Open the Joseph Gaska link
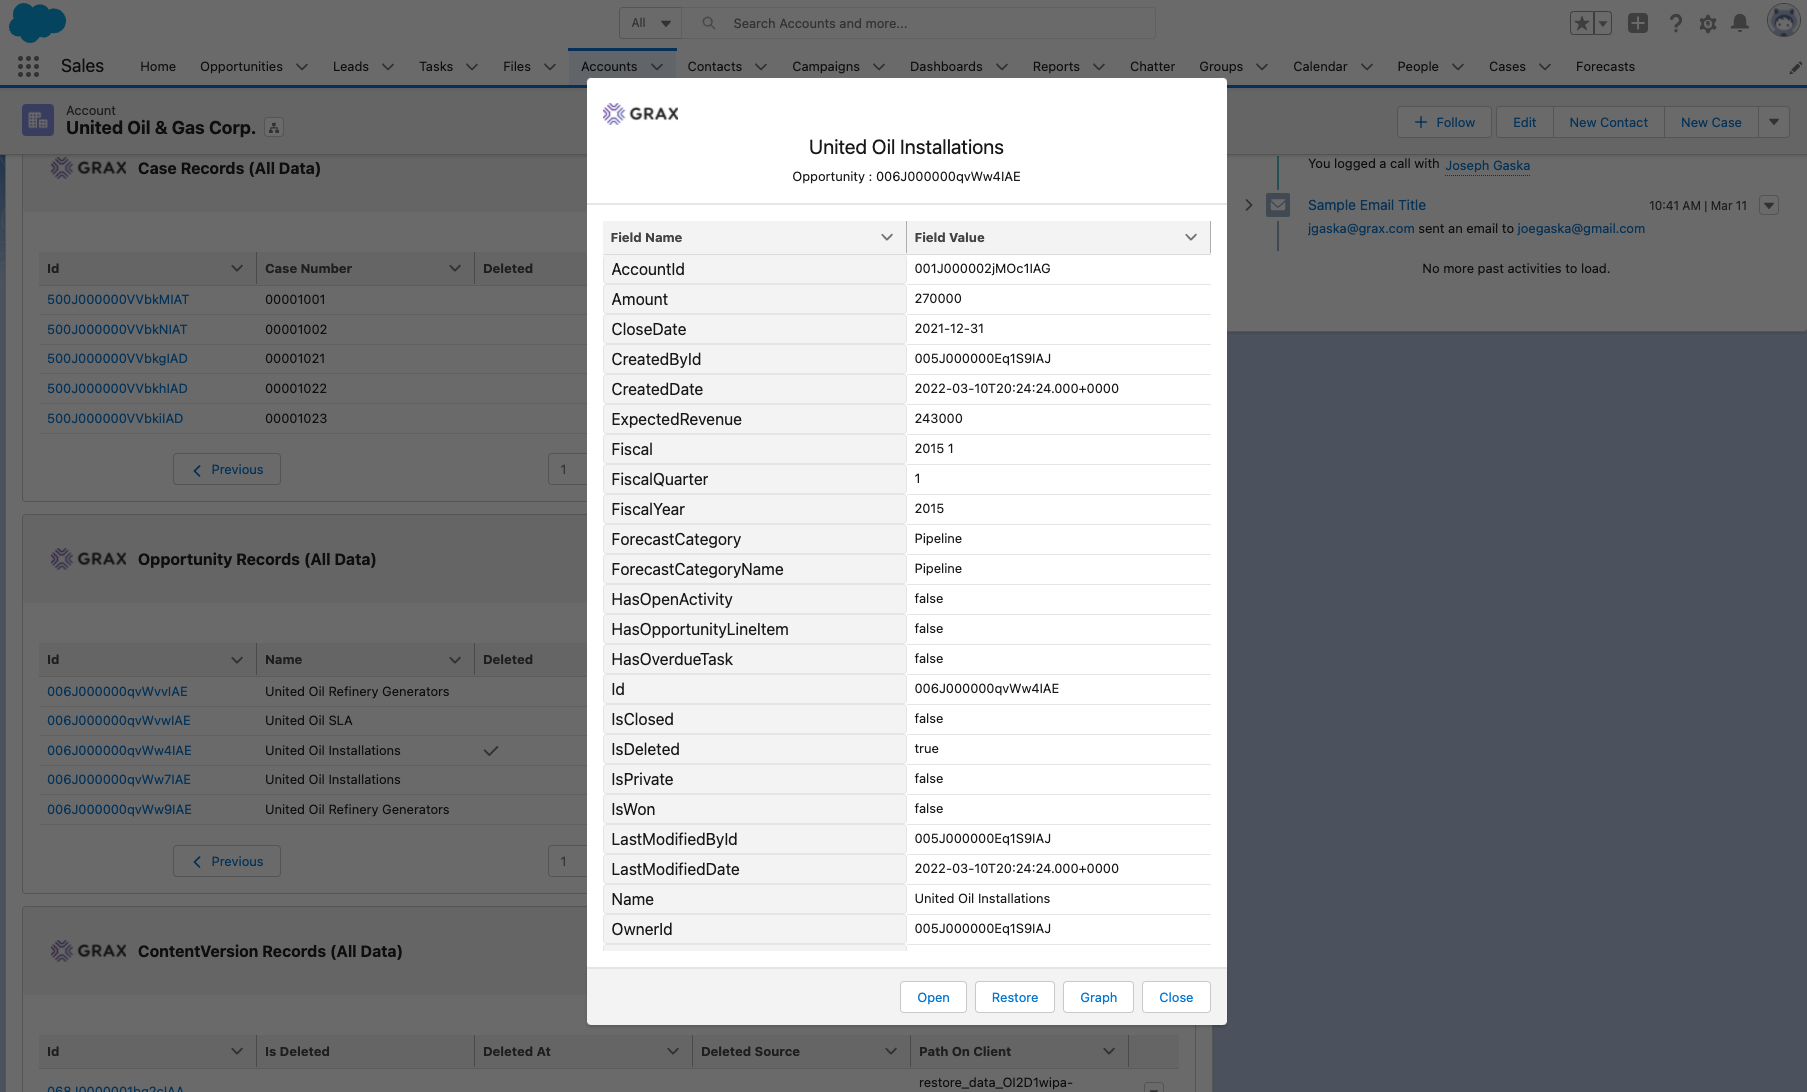1807x1092 pixels. pos(1487,165)
